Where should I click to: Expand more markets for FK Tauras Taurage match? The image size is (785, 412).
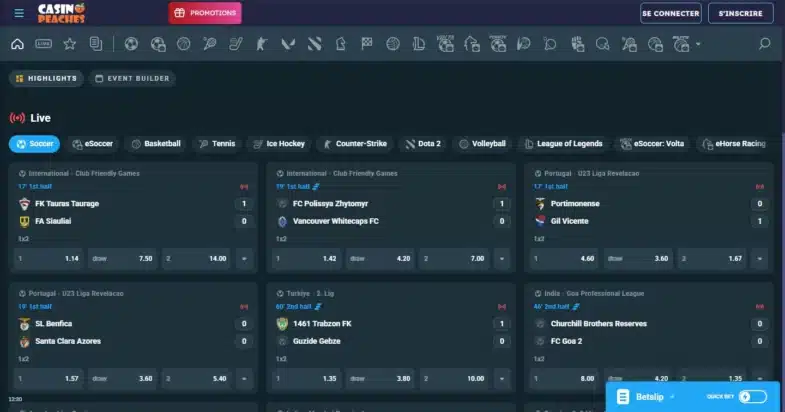tap(244, 259)
